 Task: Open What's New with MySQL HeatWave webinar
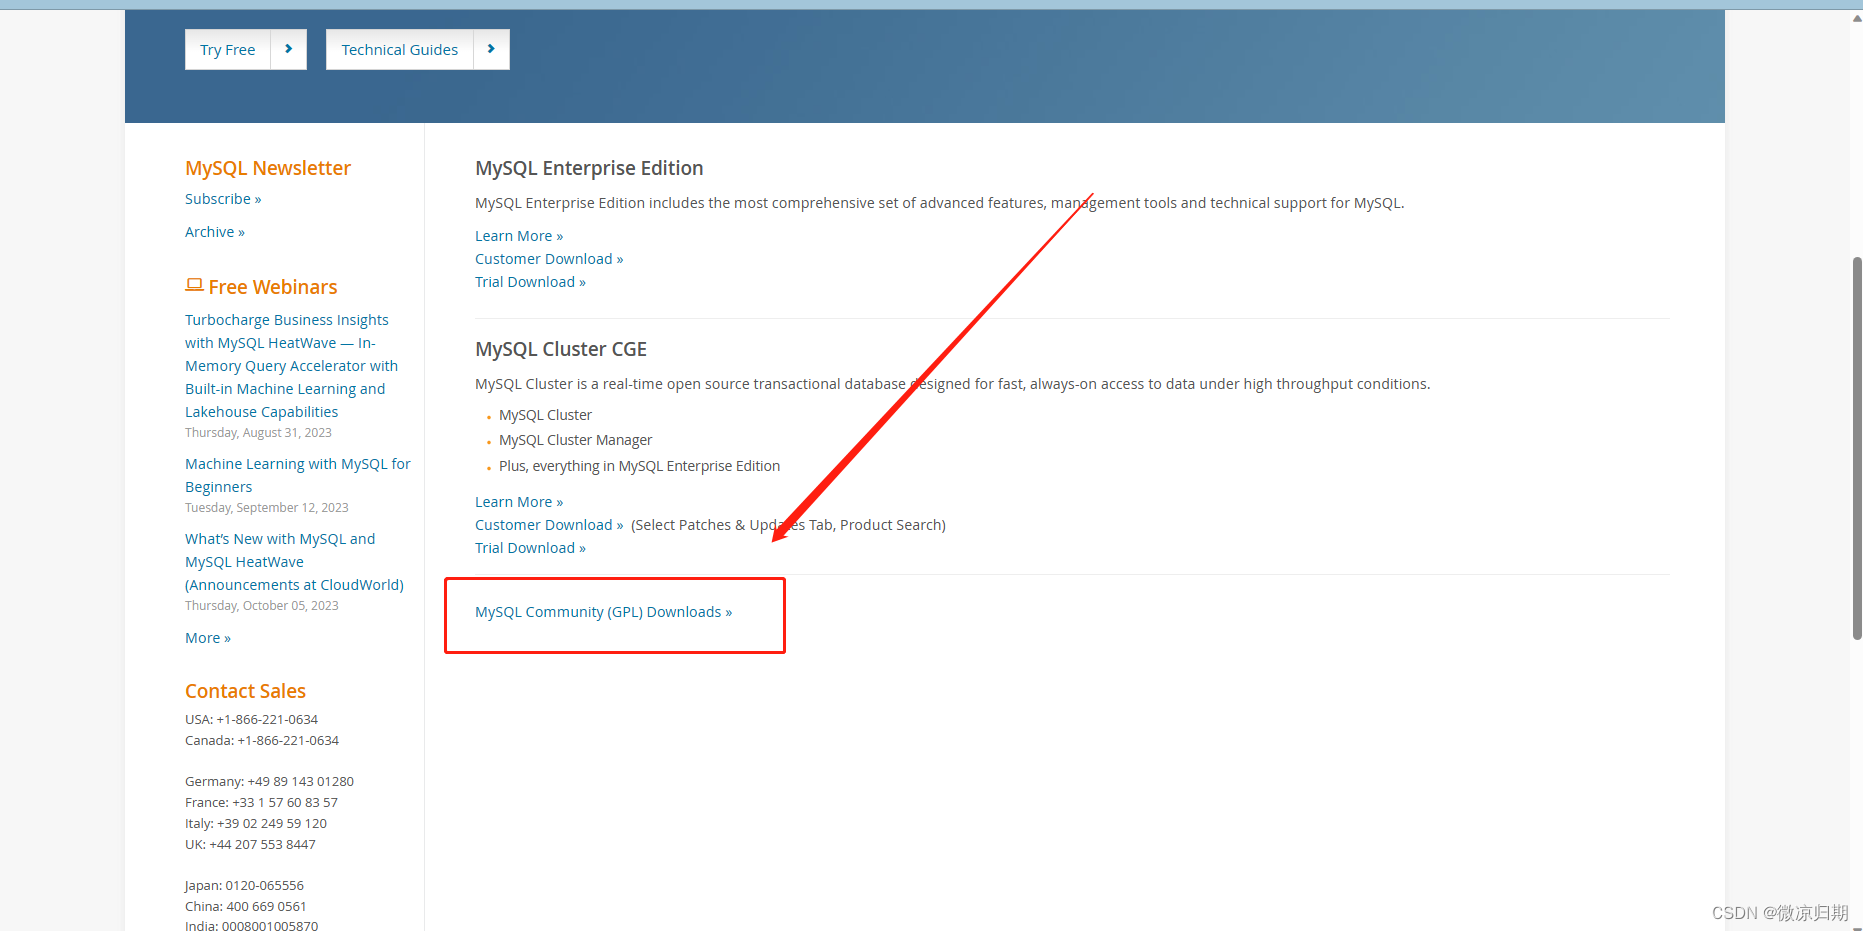pos(294,562)
